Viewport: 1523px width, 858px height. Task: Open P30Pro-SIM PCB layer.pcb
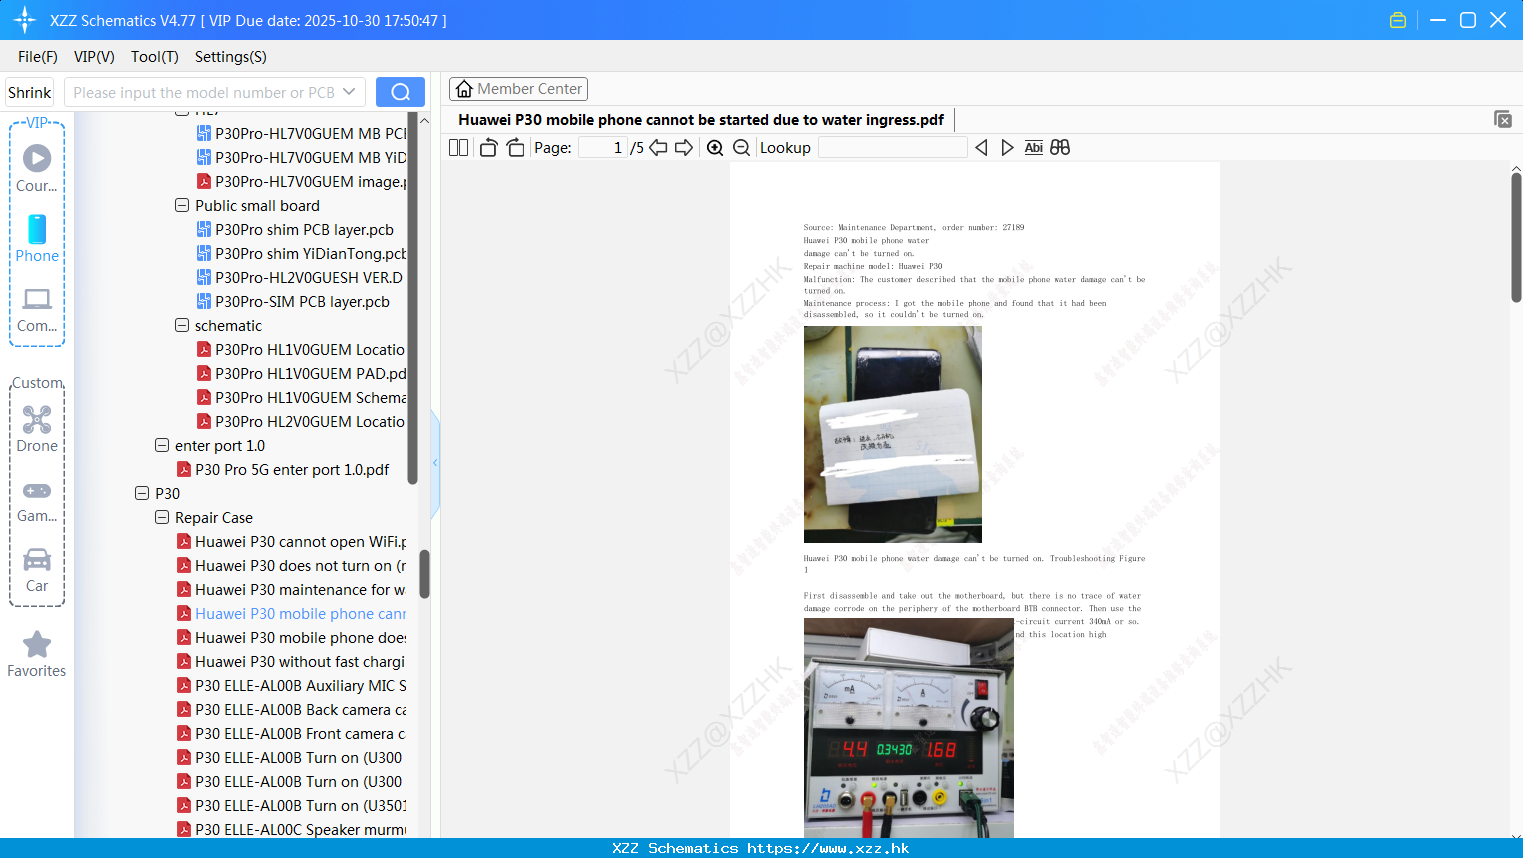tap(293, 302)
